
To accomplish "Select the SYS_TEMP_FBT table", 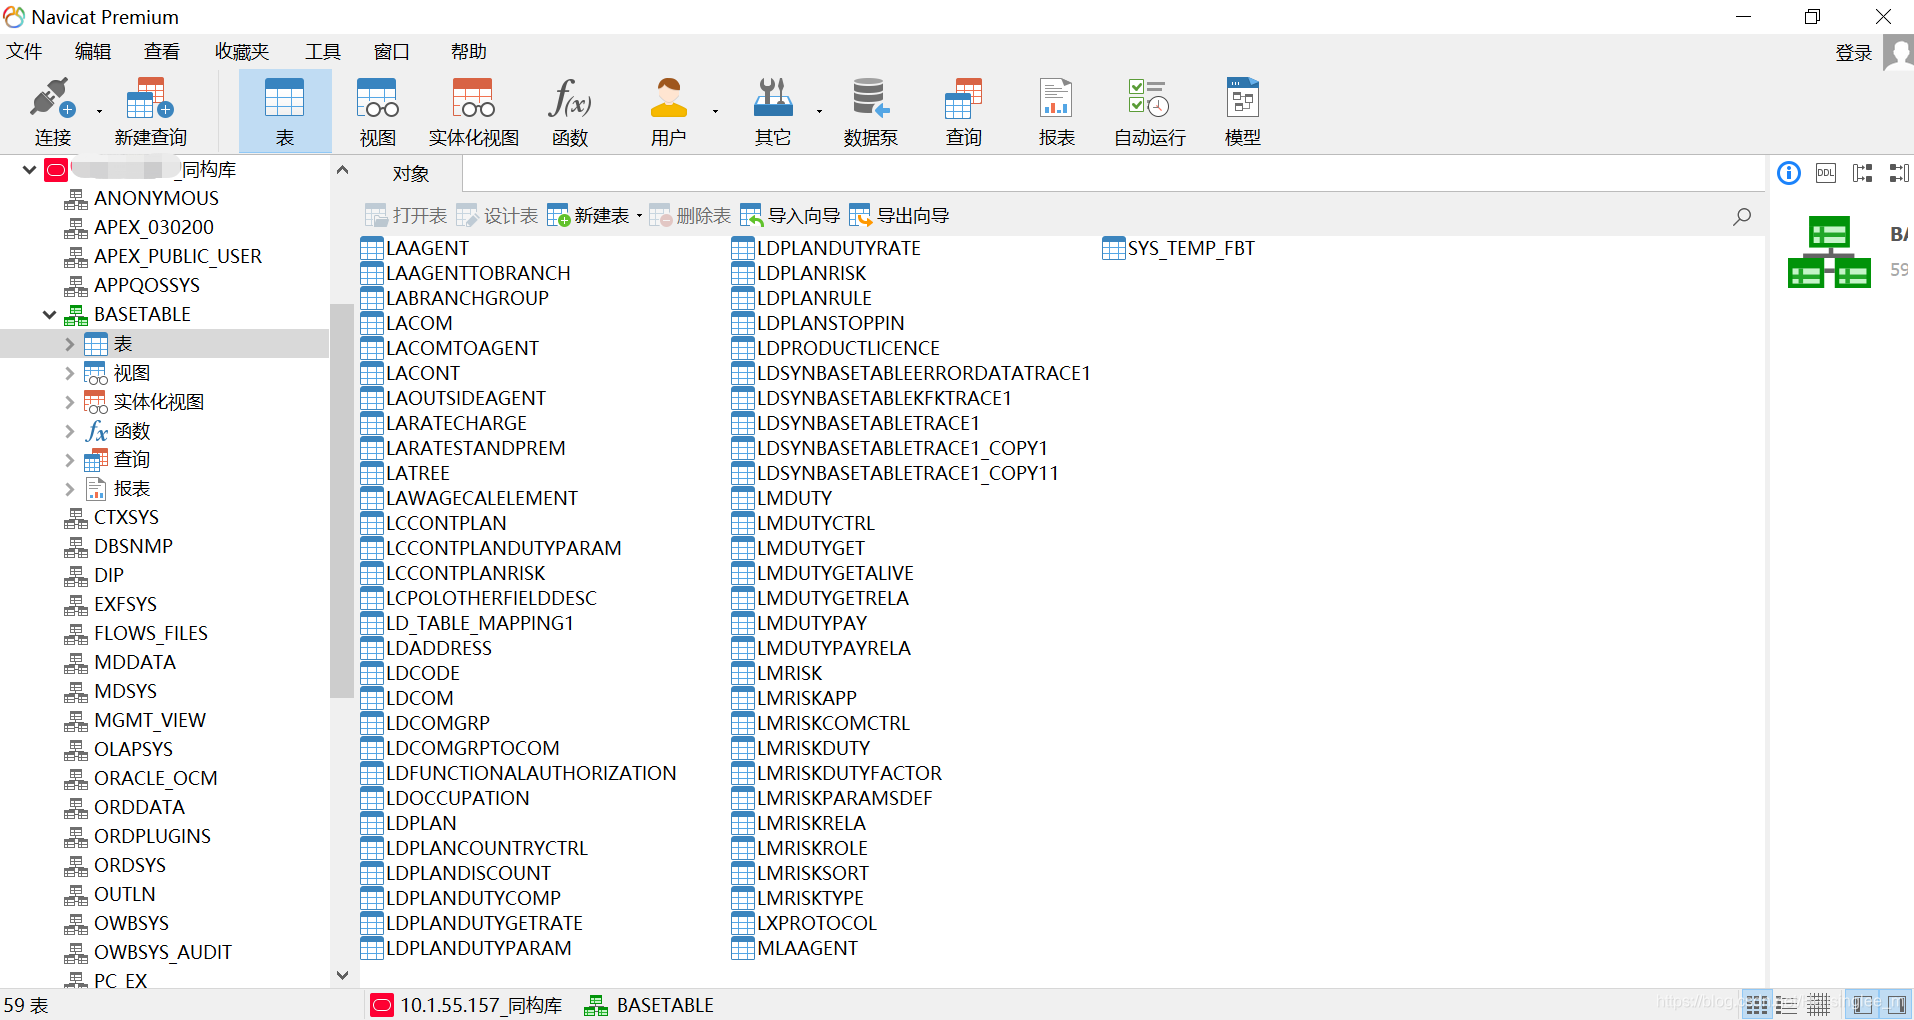I will 1190,248.
